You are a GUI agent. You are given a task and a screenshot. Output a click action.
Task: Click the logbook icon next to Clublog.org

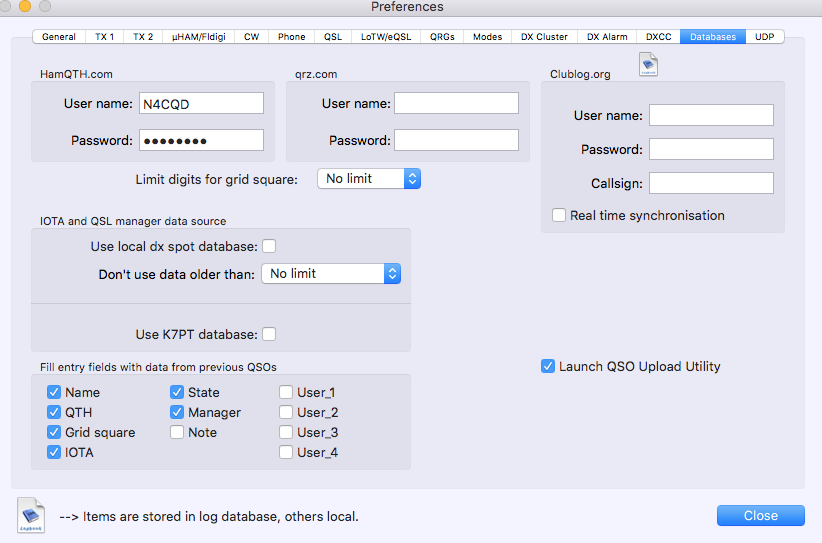pyautogui.click(x=648, y=66)
